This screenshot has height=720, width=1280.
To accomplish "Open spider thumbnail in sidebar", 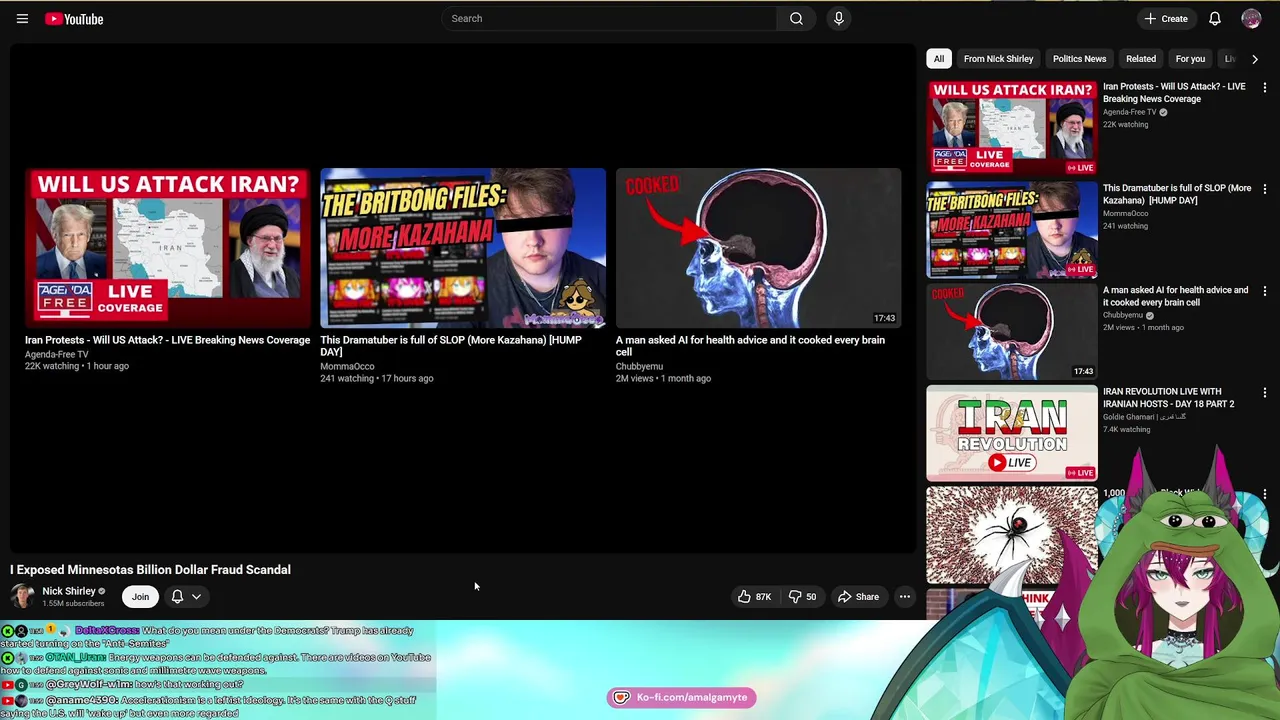I will [1012, 535].
